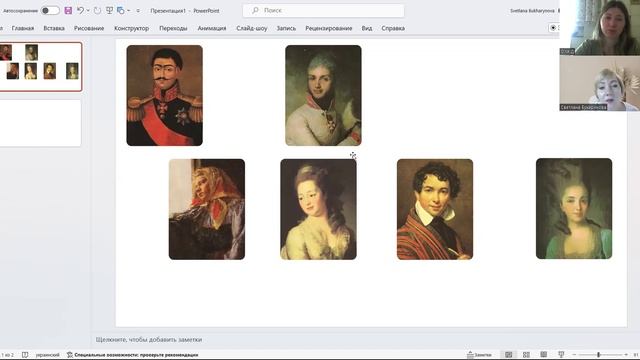Select the officer portrait with red sash
Viewport: 640px width, 360px height.
click(164, 96)
